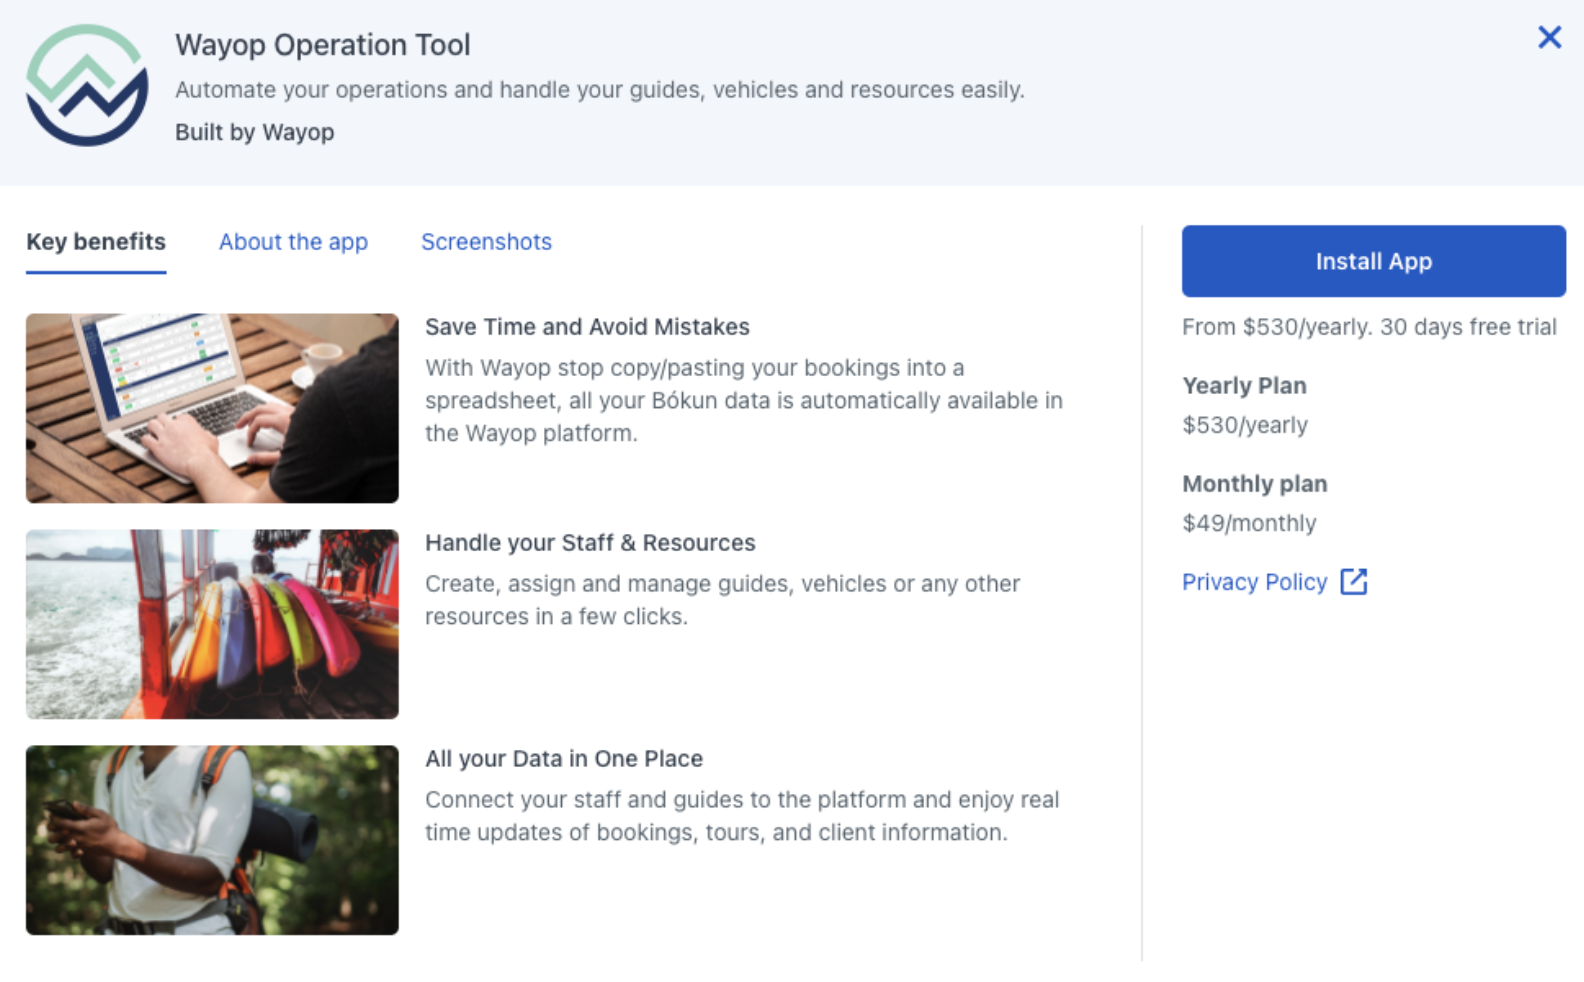Click the $530/yearly price text
This screenshot has height=982, width=1584.
point(1245,425)
